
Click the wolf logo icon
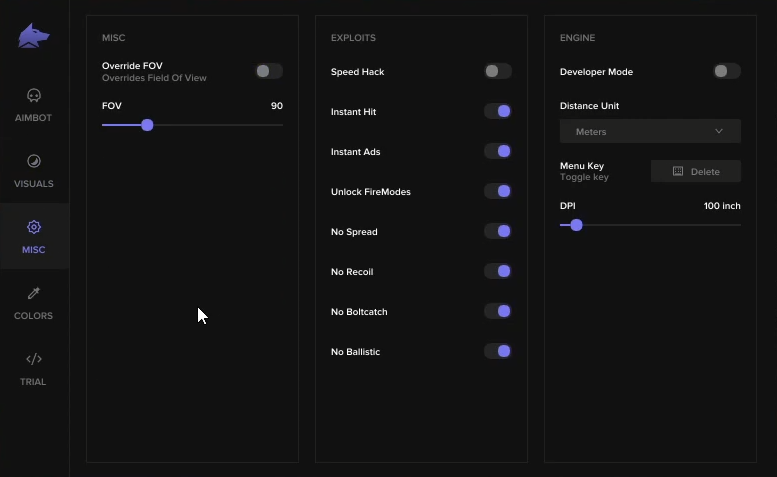tap(33, 37)
